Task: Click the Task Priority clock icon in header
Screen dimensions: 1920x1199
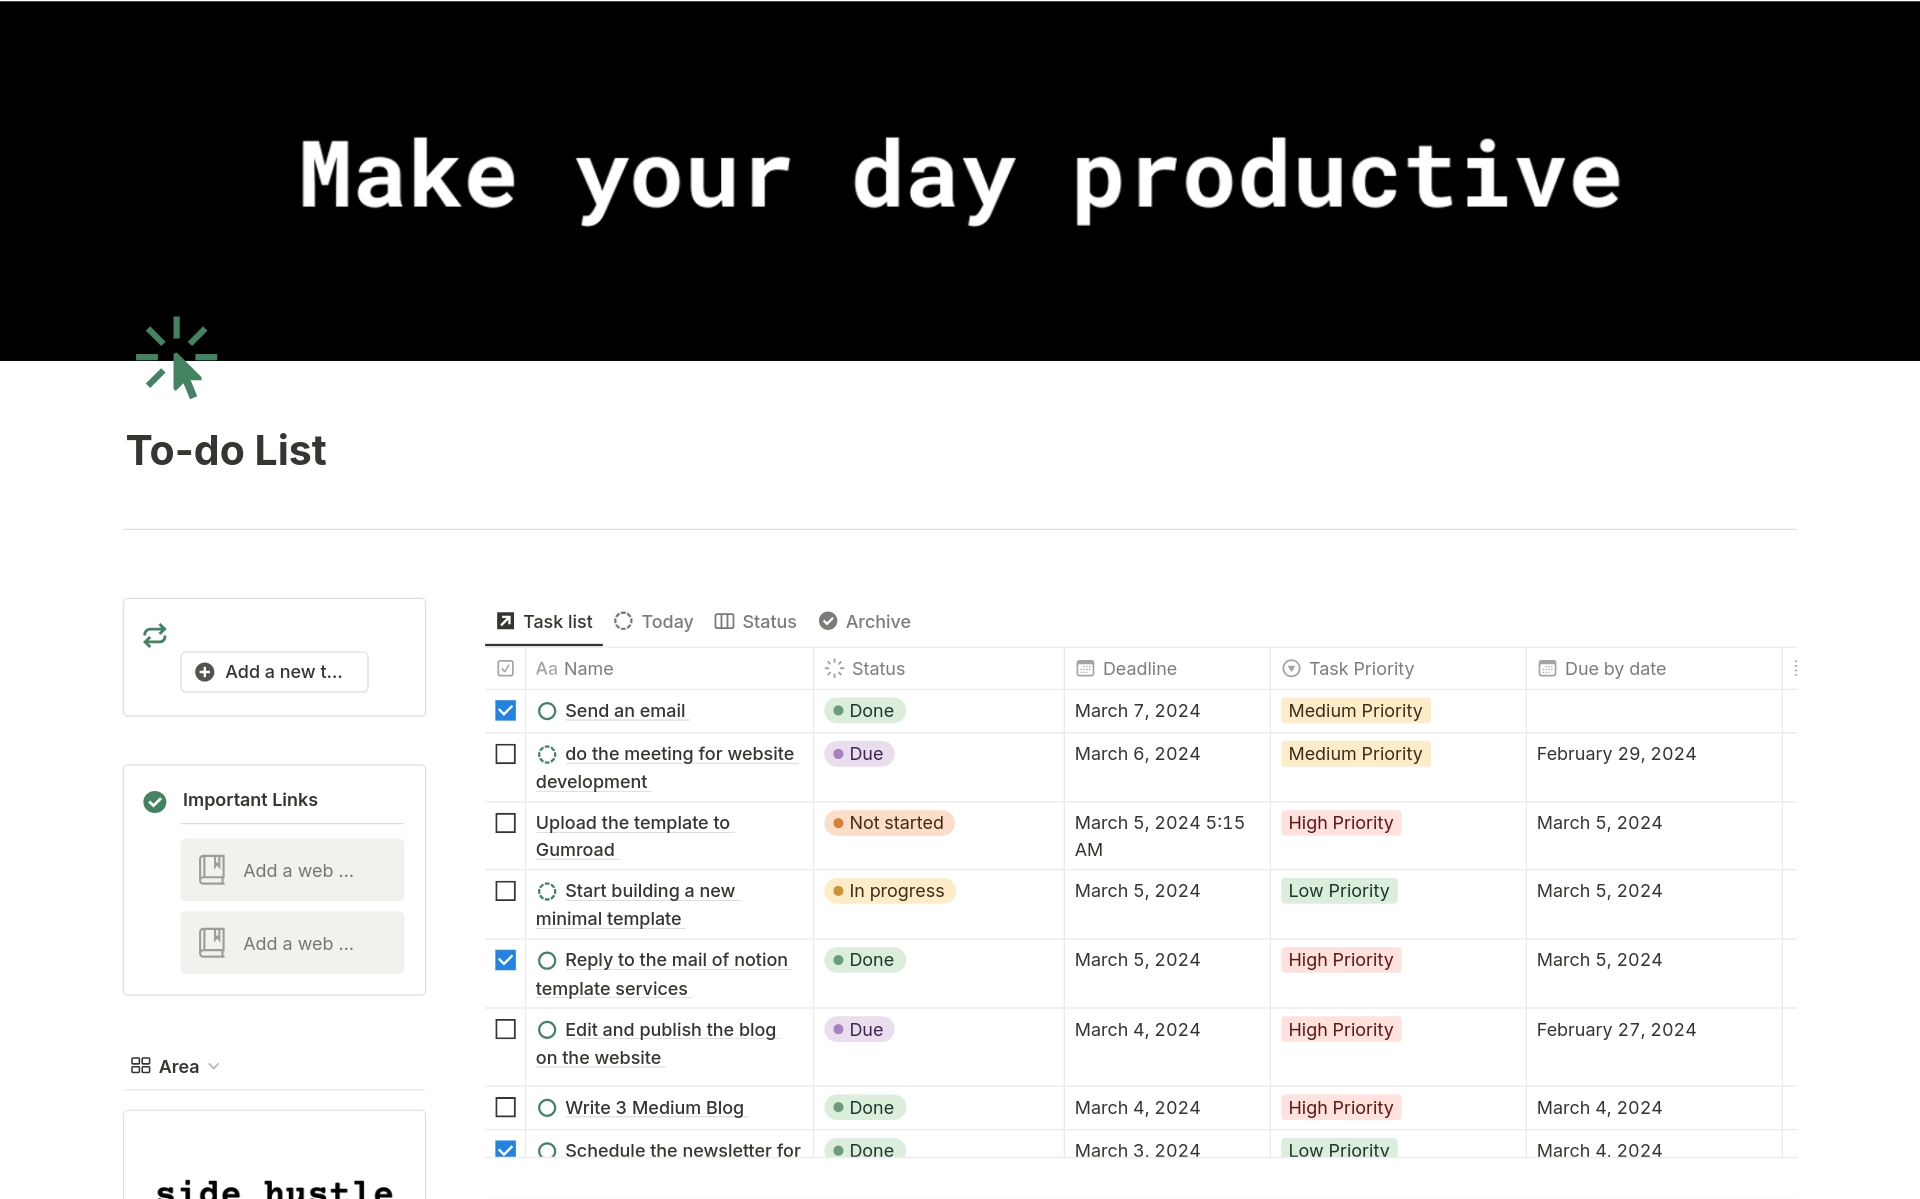Action: (1292, 667)
